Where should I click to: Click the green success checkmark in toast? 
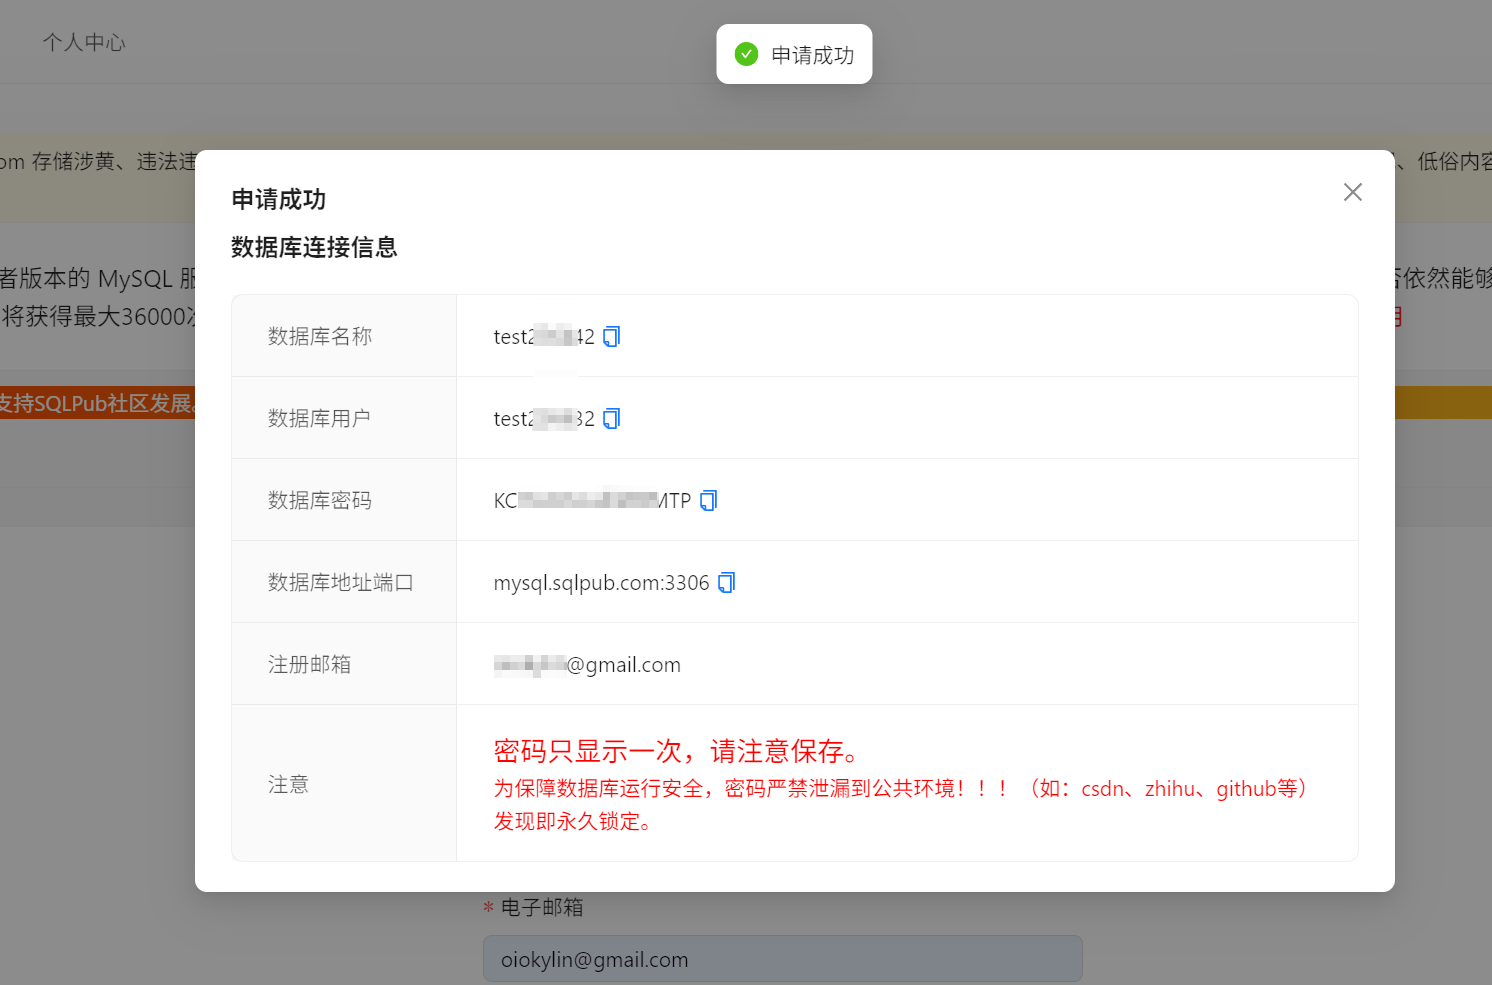click(746, 54)
